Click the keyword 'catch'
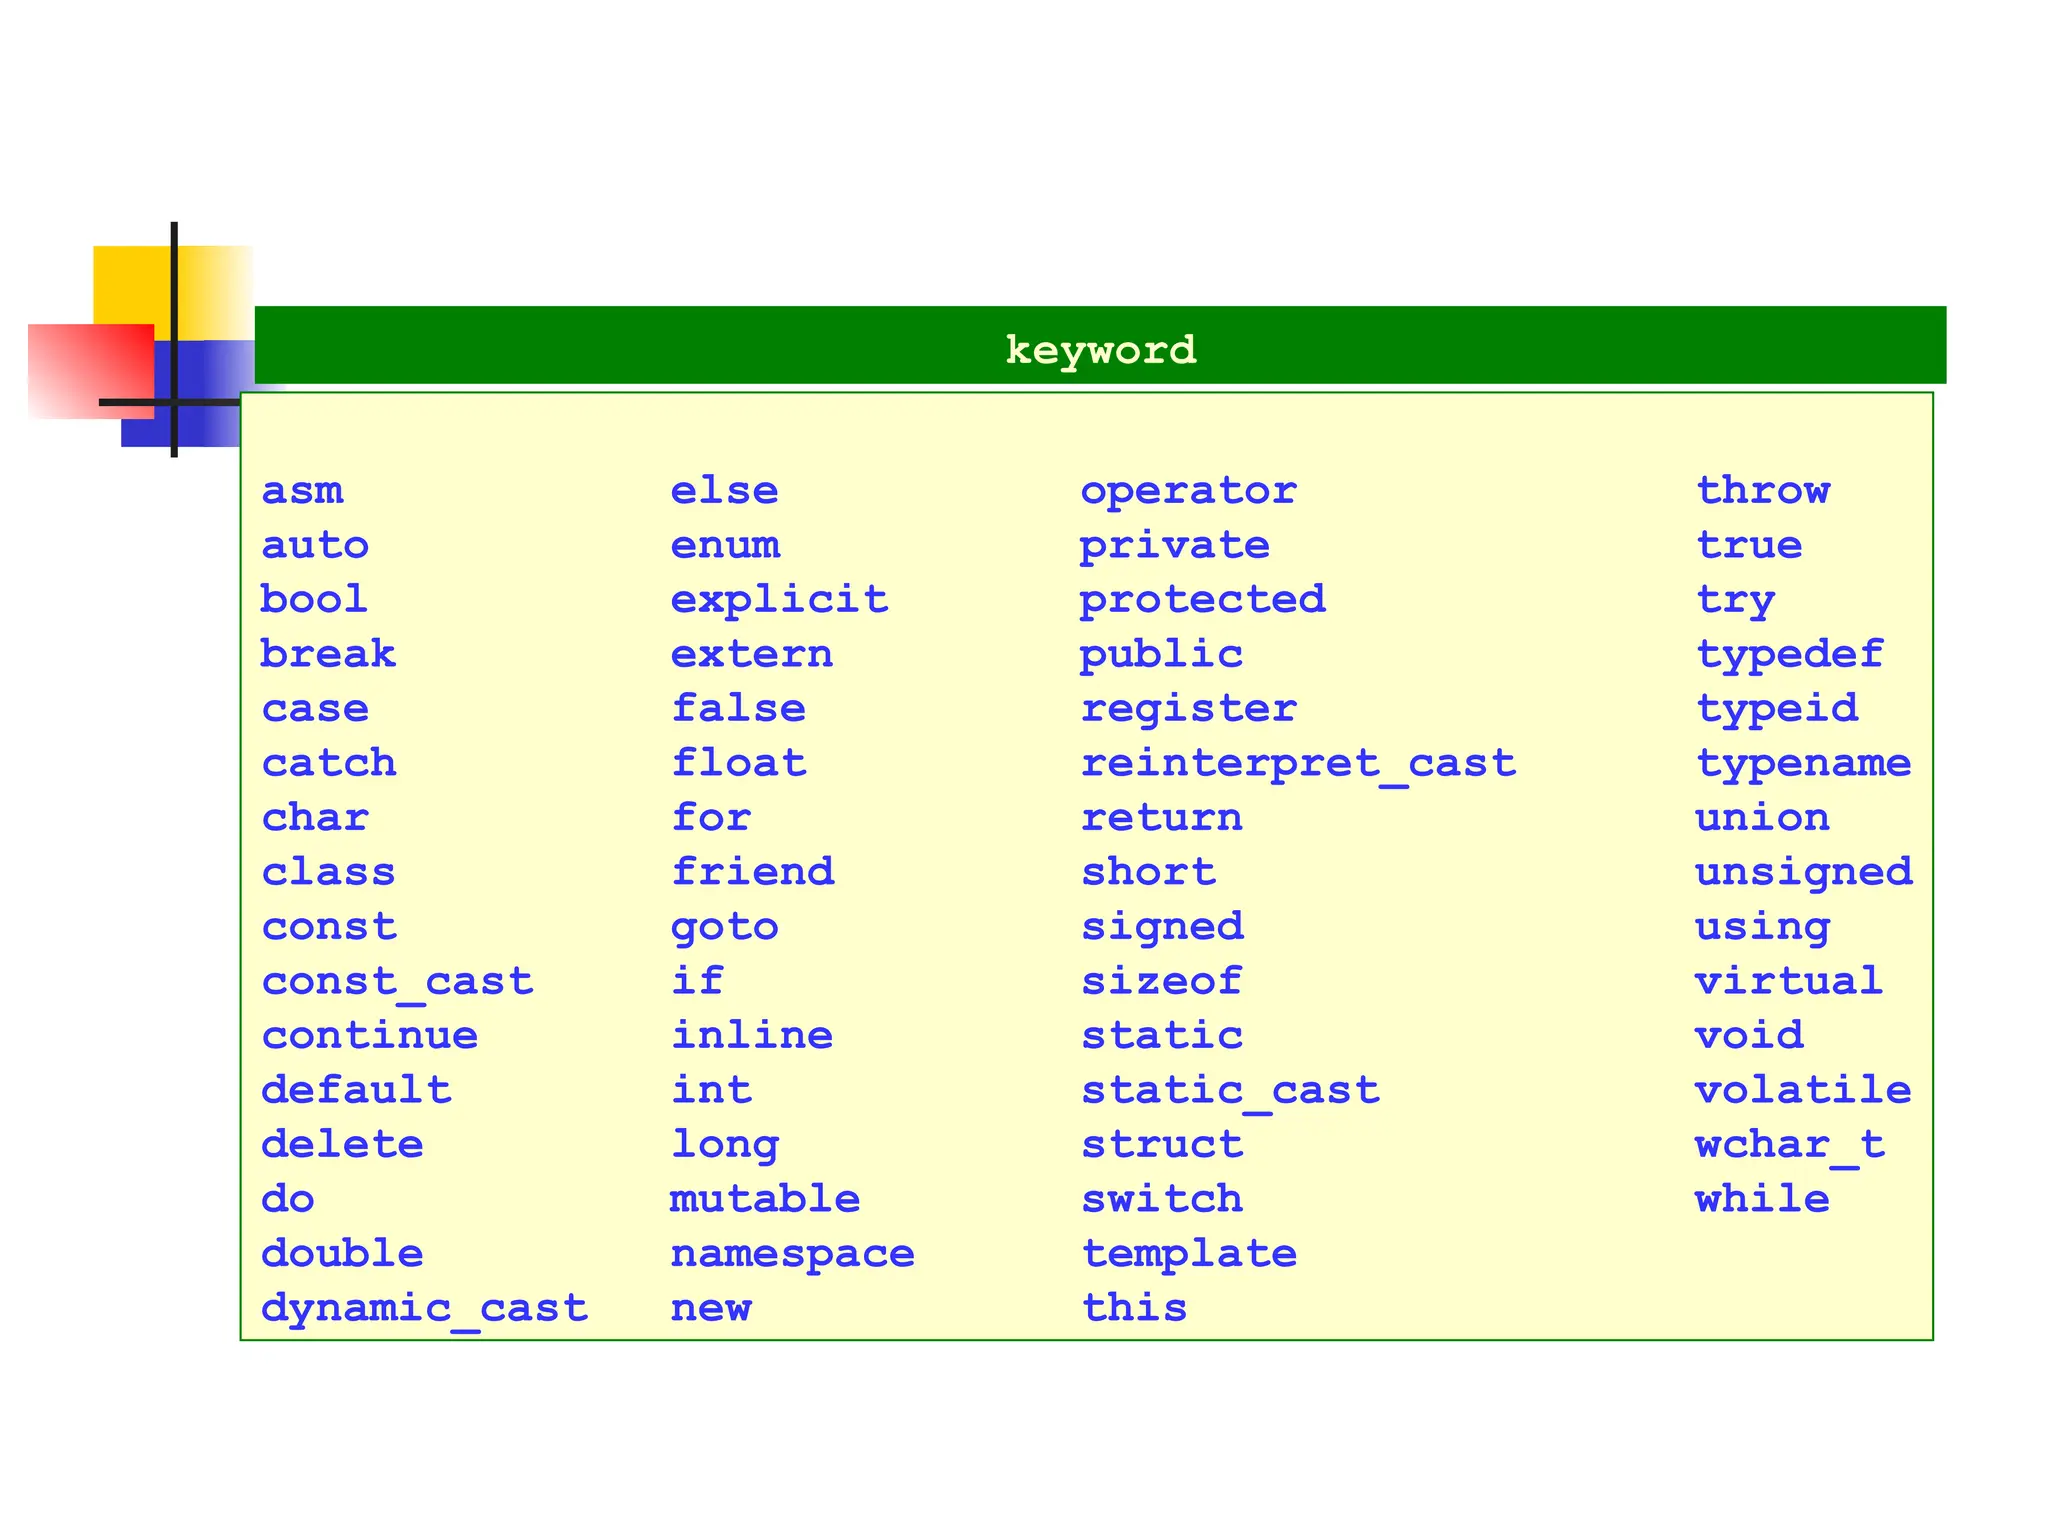Image resolution: width=2048 pixels, height=1536 pixels. click(x=329, y=763)
